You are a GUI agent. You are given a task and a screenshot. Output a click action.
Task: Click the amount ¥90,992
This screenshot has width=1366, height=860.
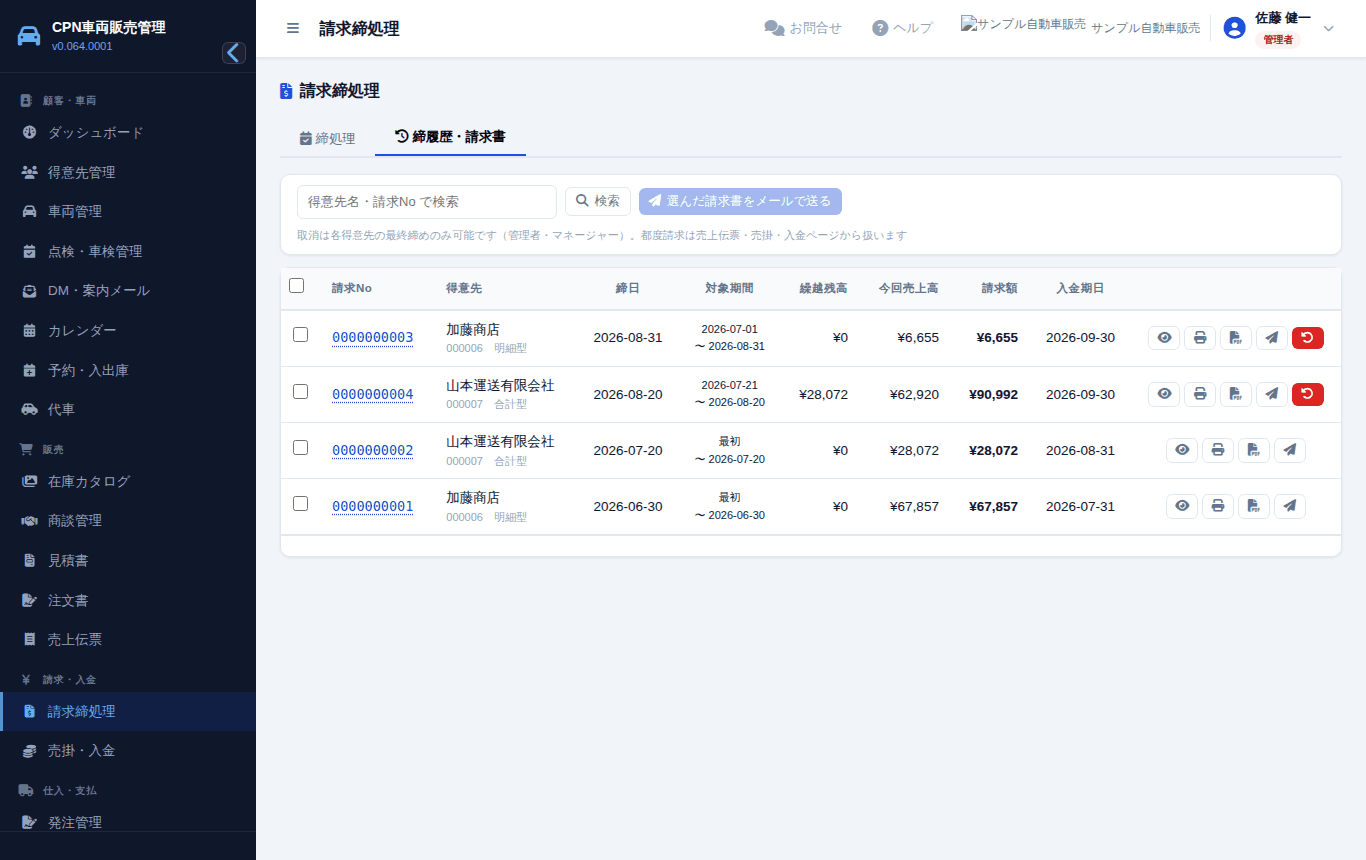click(993, 394)
